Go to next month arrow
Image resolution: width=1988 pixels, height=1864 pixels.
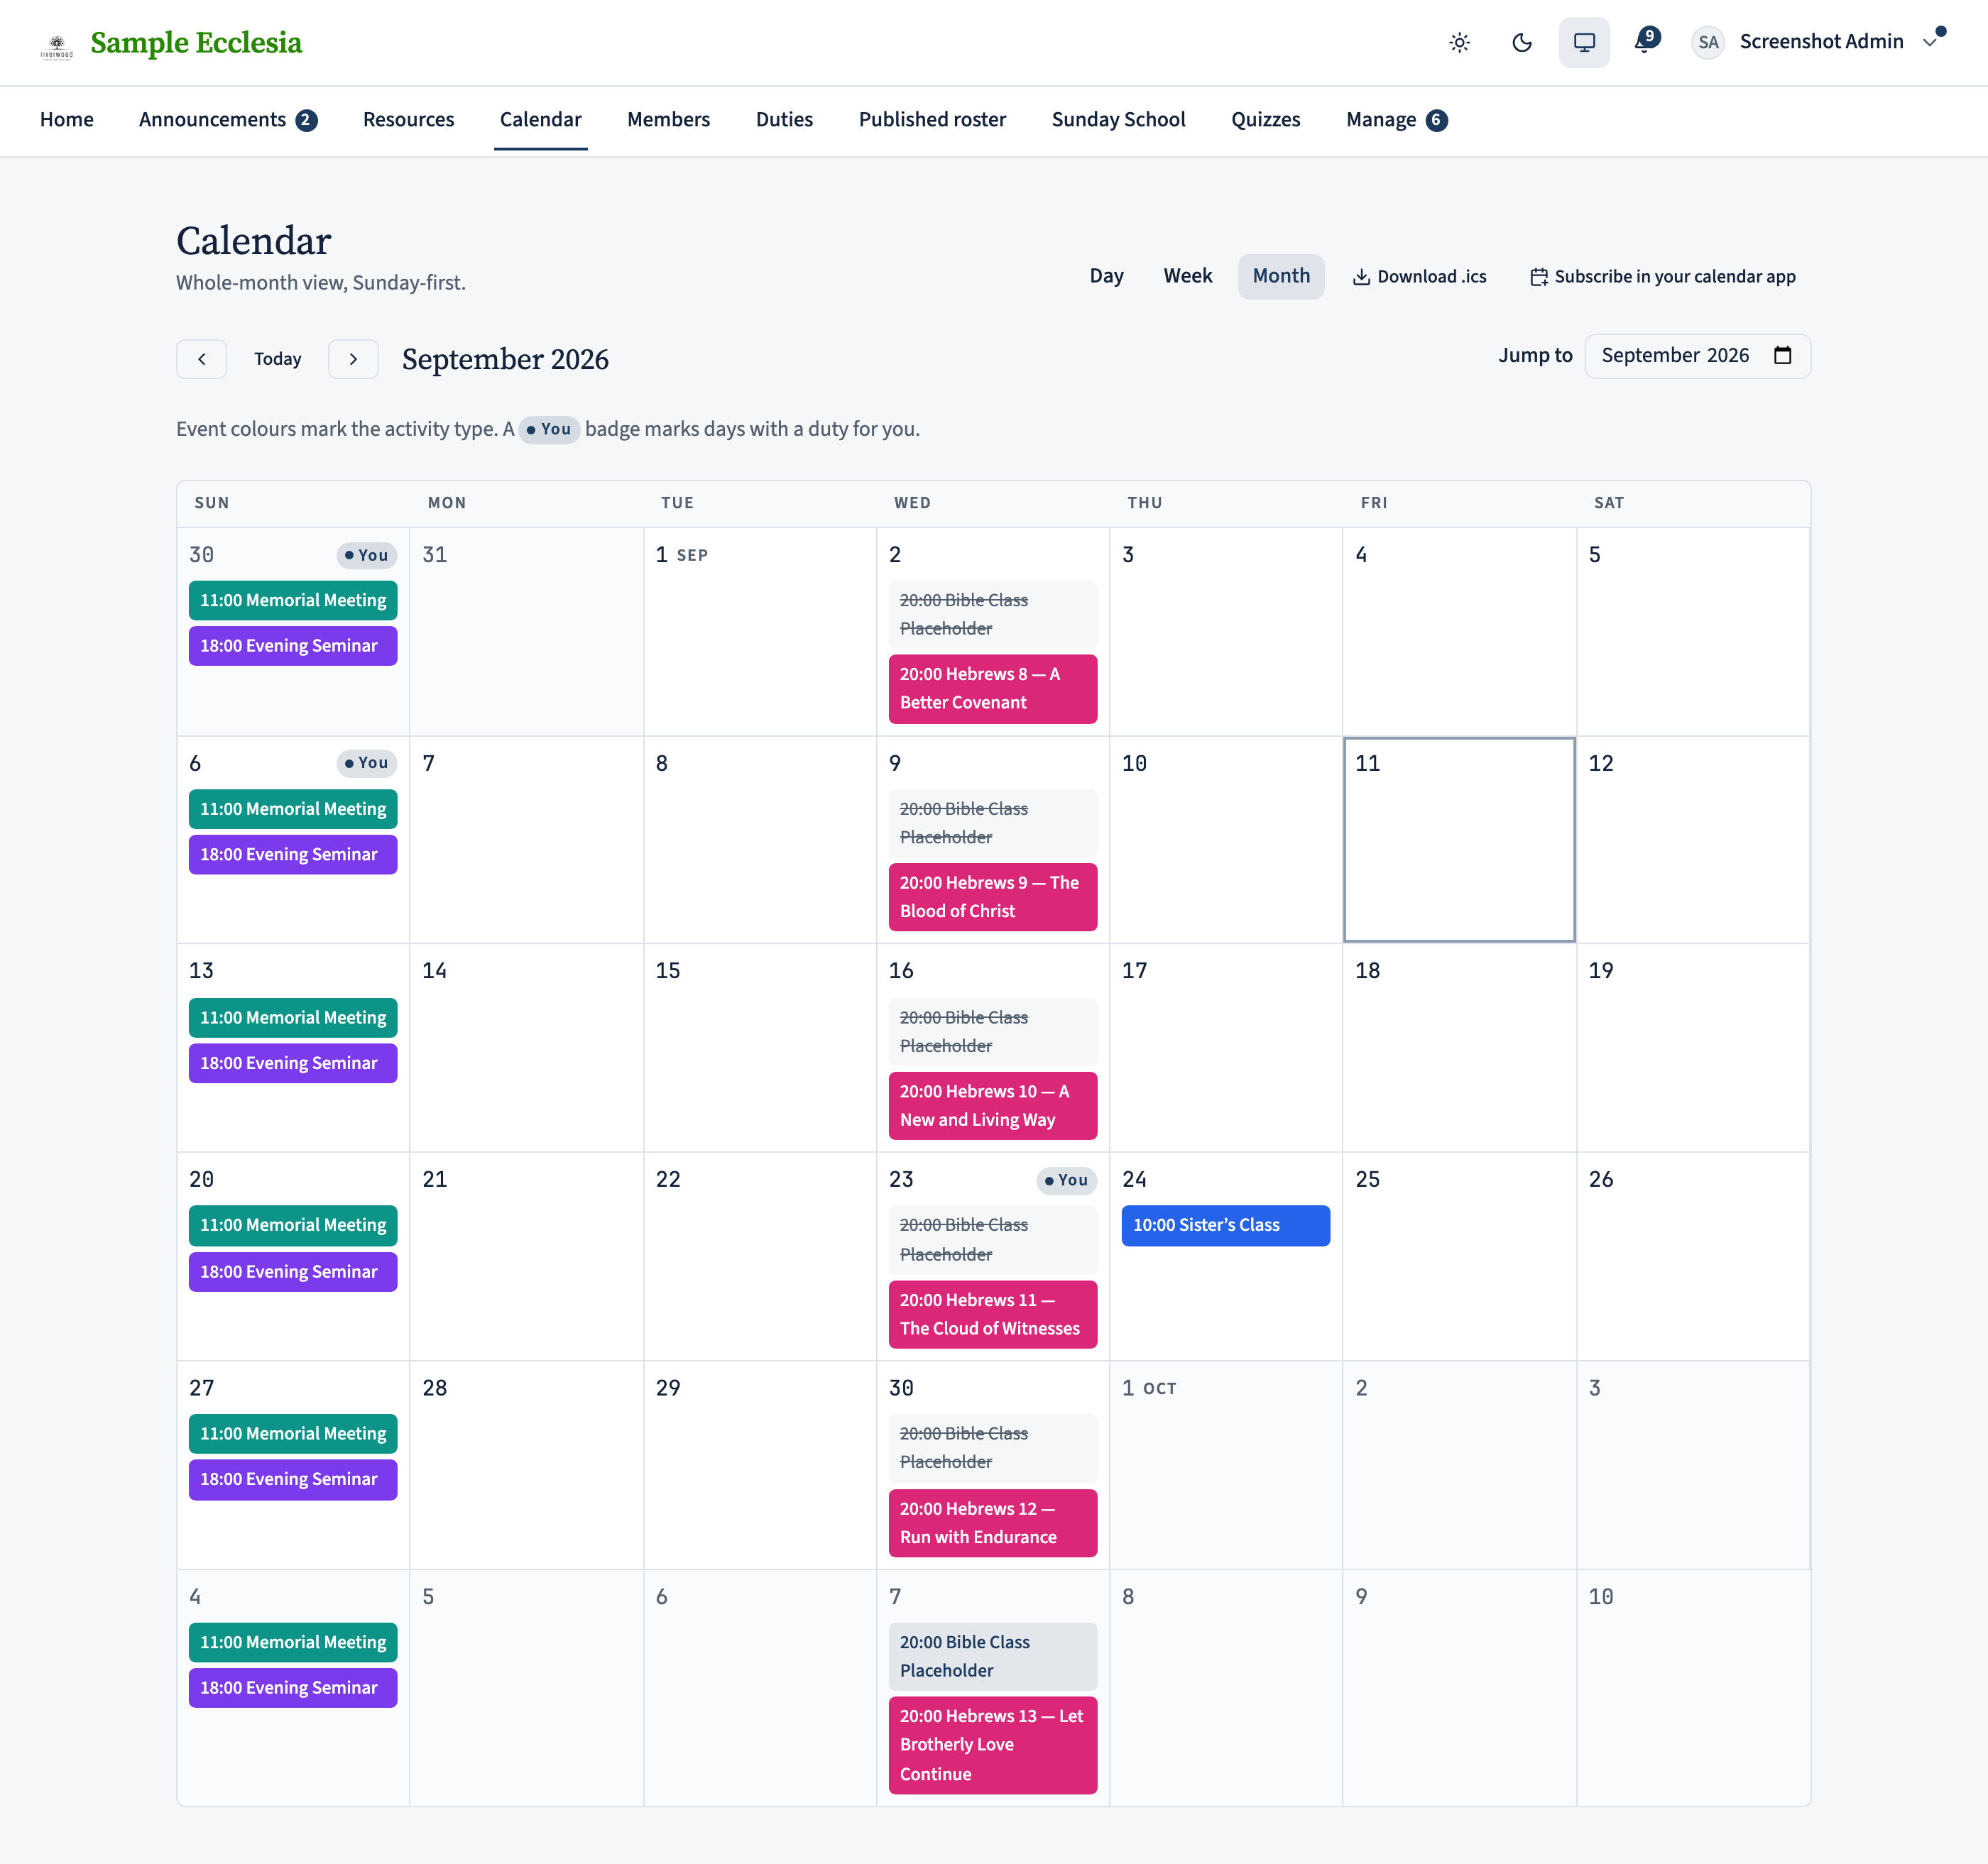click(353, 359)
